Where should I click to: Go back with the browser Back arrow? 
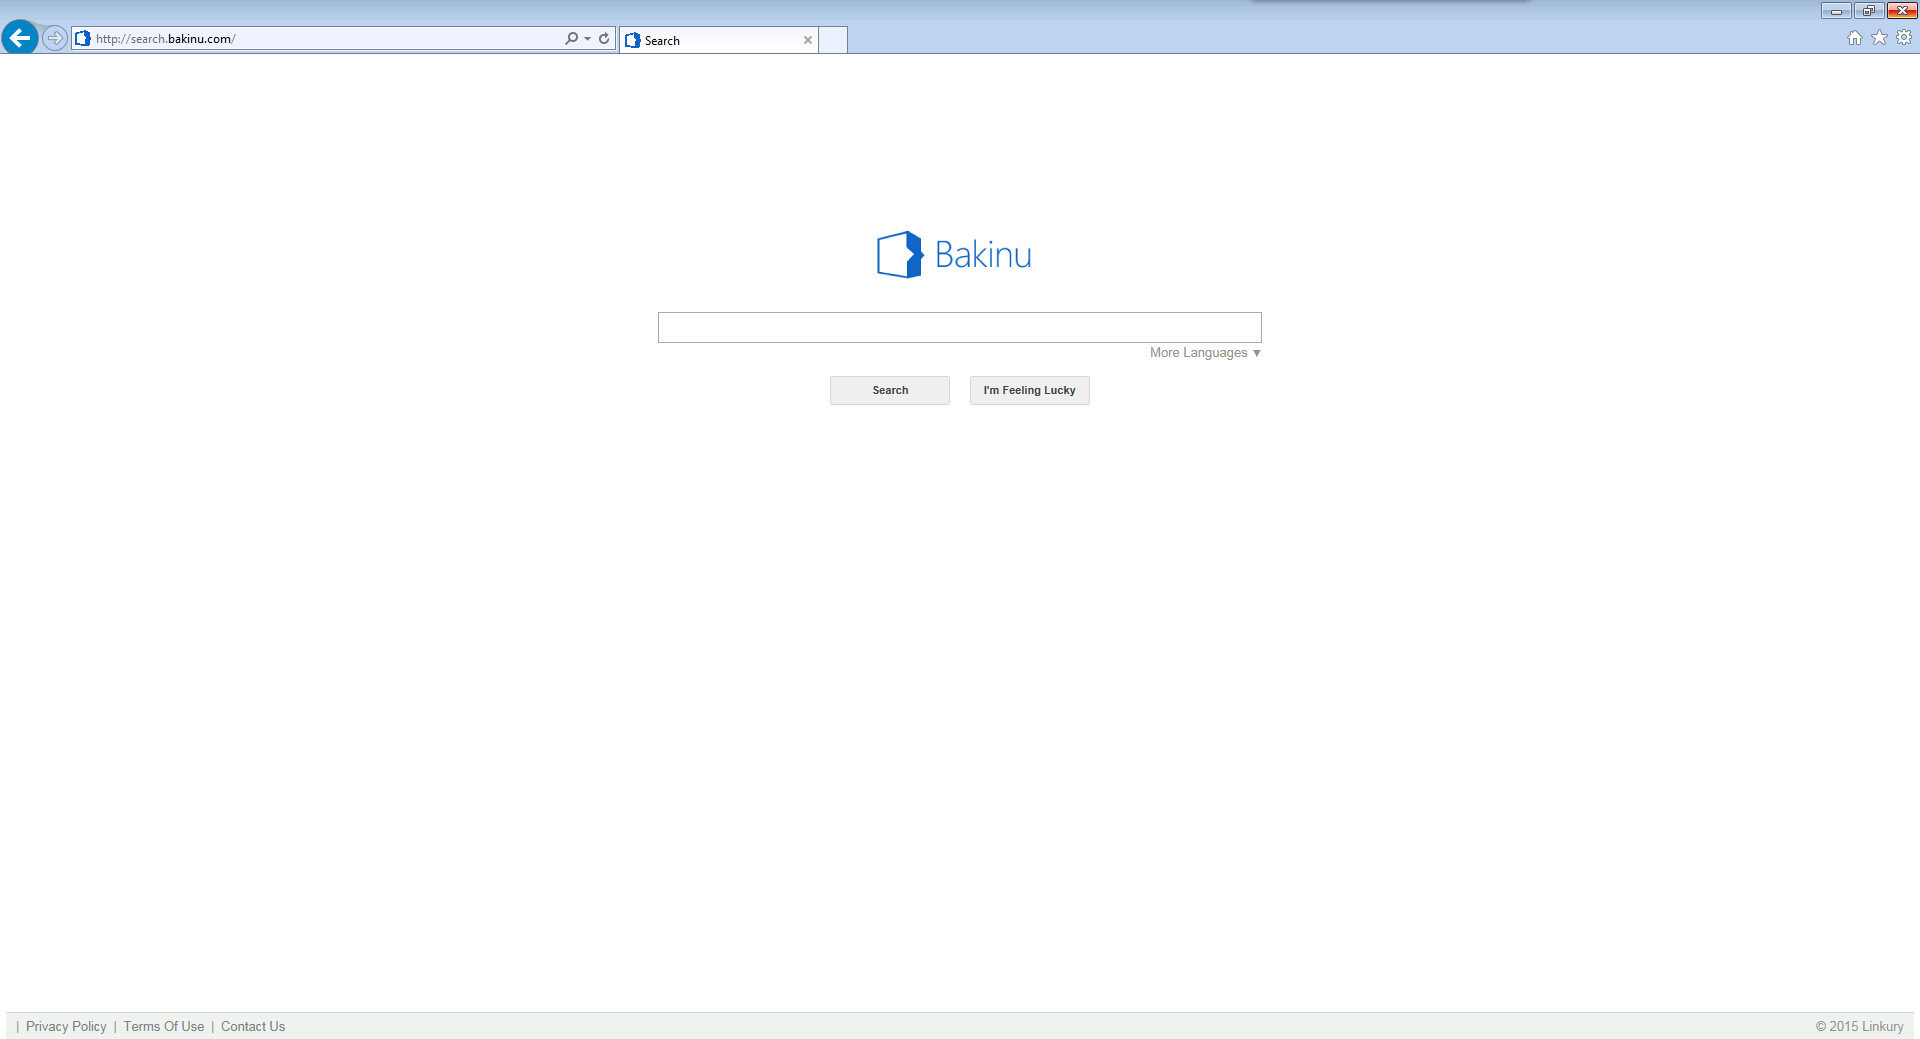19,38
